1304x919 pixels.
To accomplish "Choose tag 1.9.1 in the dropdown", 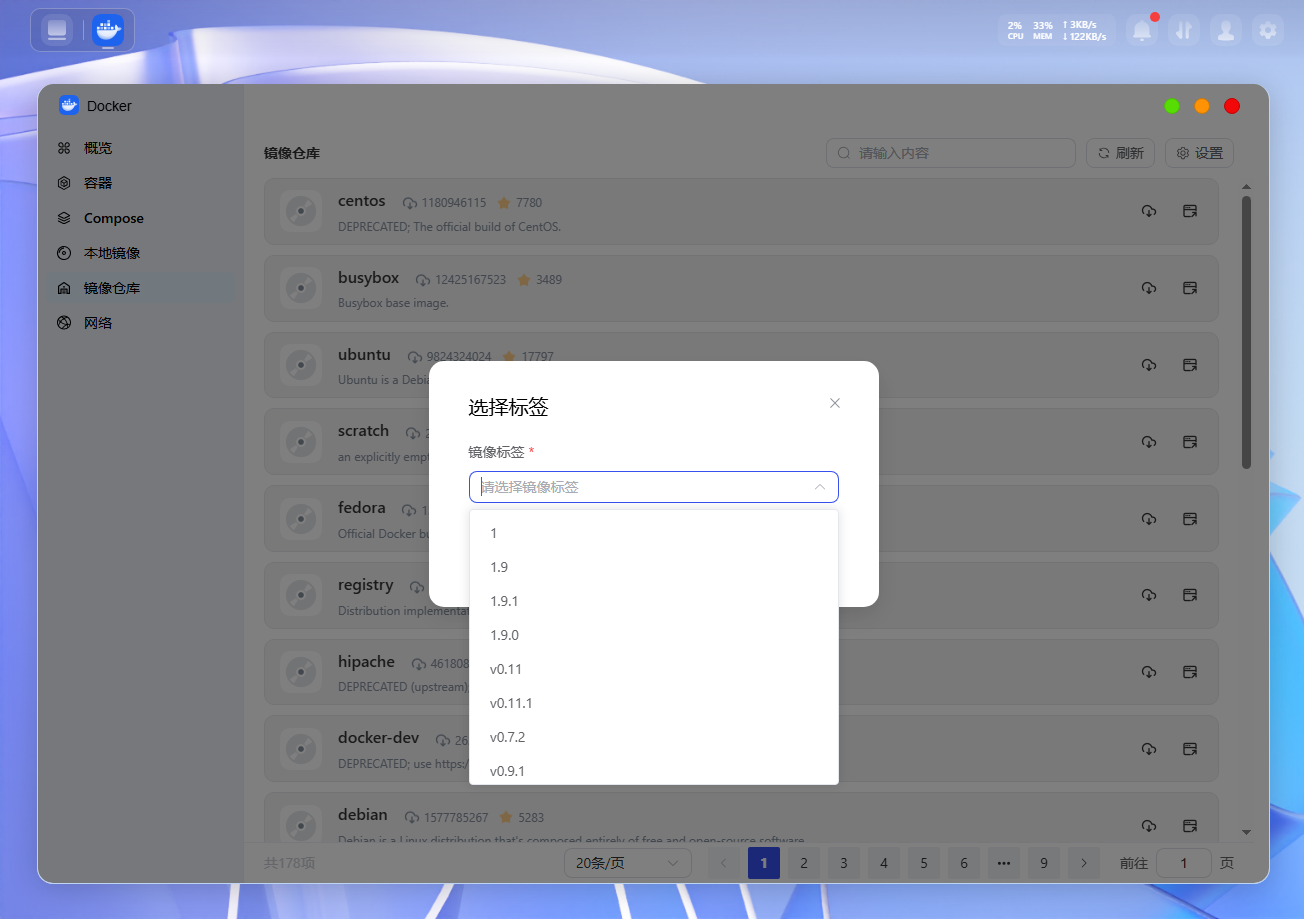I will point(654,601).
